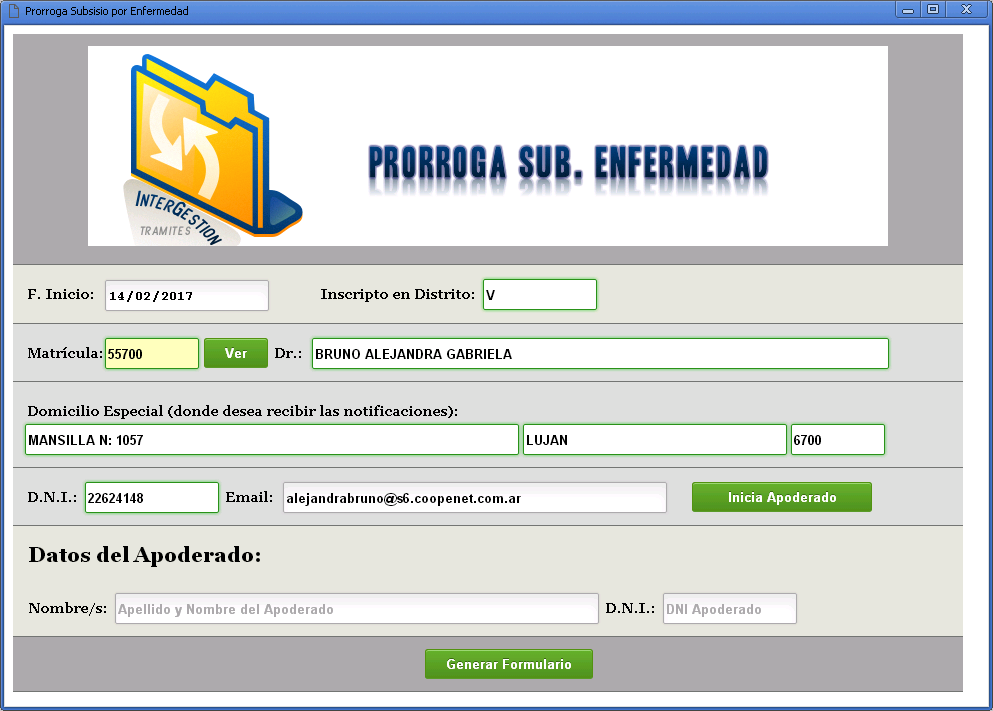Click the Apellido y Nombre del Apoderado field

(357, 608)
